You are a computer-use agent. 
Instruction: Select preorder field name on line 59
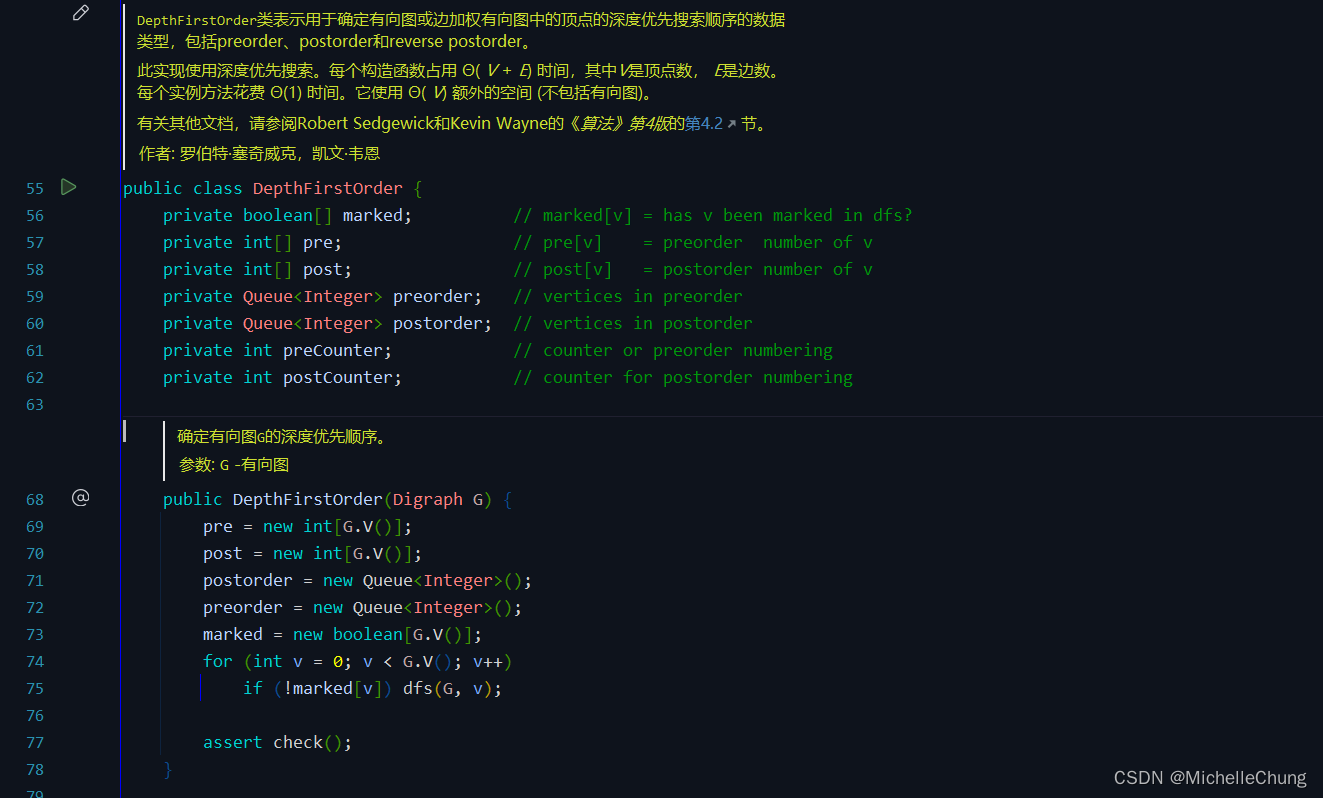click(x=433, y=296)
